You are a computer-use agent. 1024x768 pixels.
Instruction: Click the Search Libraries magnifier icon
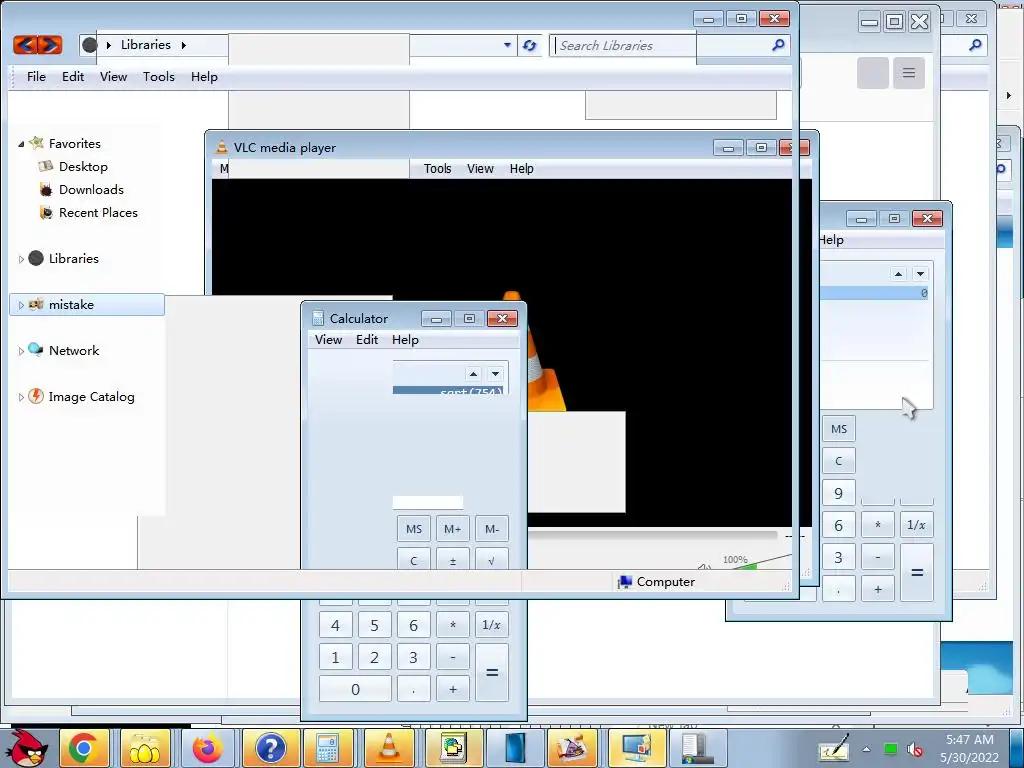click(x=778, y=45)
